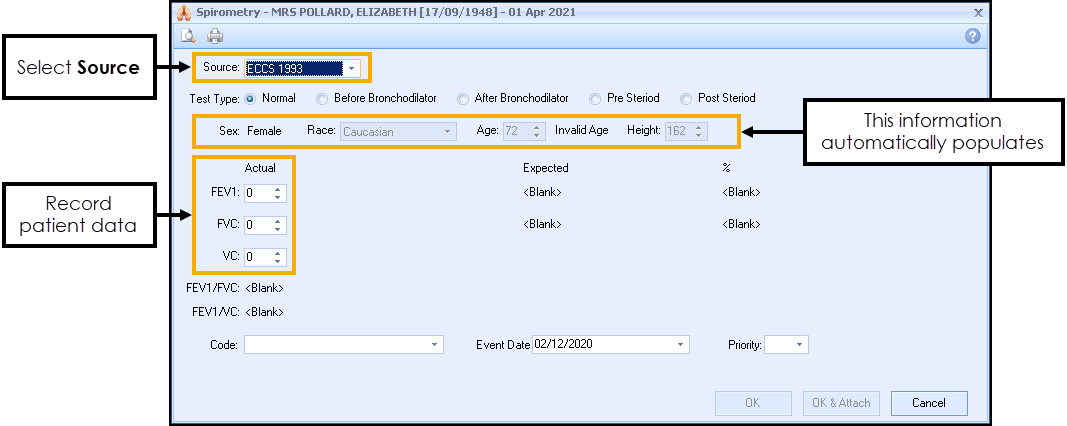
Task: Select the Post Steroid option
Action: 686,99
